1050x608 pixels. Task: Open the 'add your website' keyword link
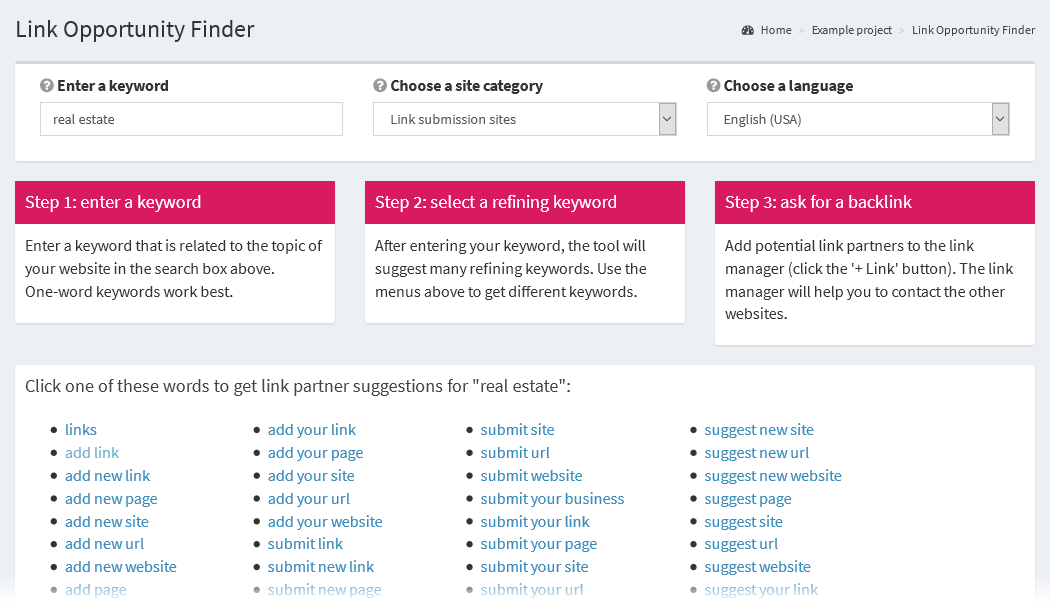tap(324, 521)
